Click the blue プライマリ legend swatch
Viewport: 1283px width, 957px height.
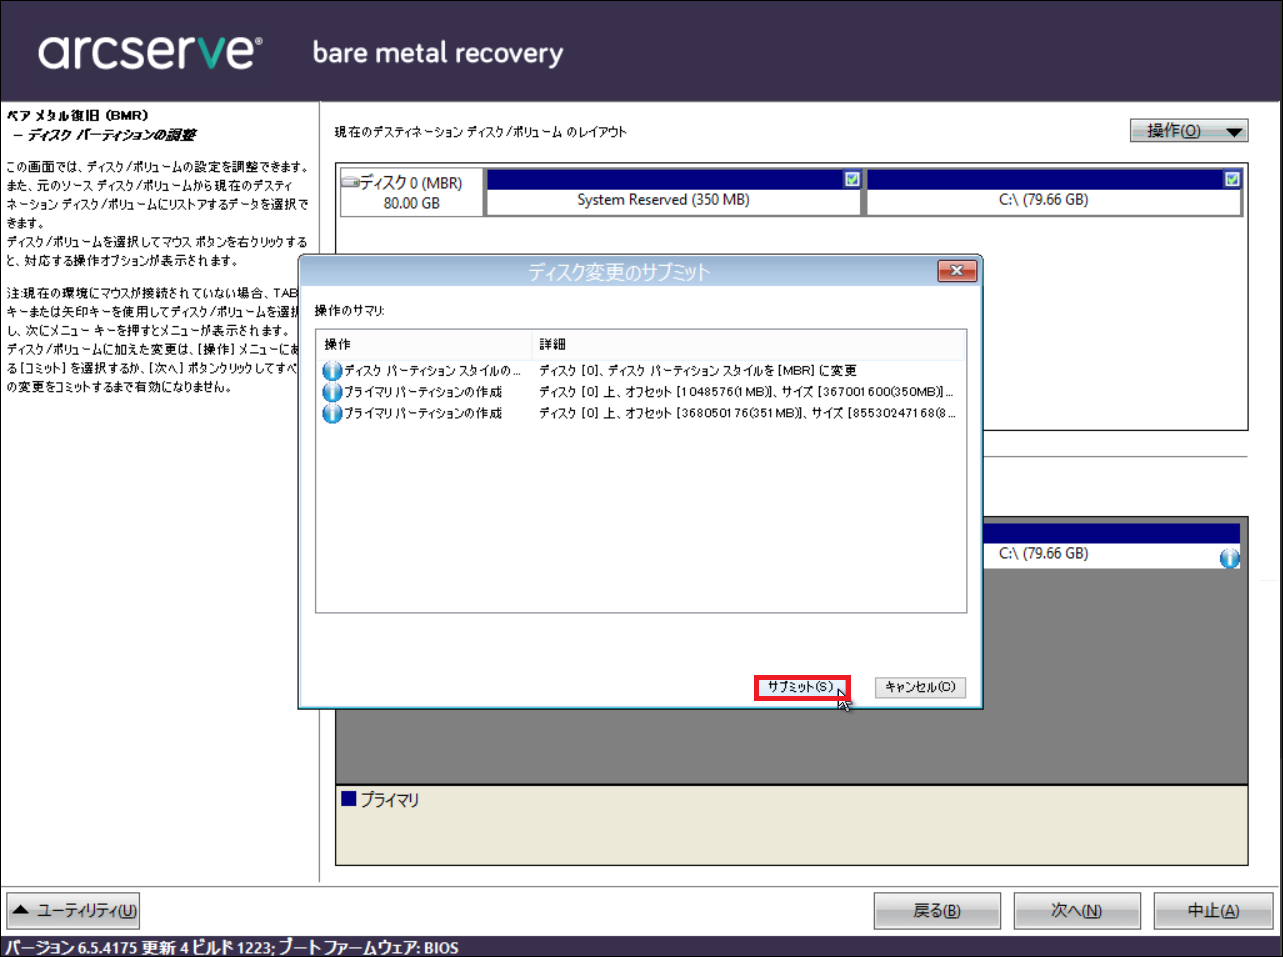point(349,799)
